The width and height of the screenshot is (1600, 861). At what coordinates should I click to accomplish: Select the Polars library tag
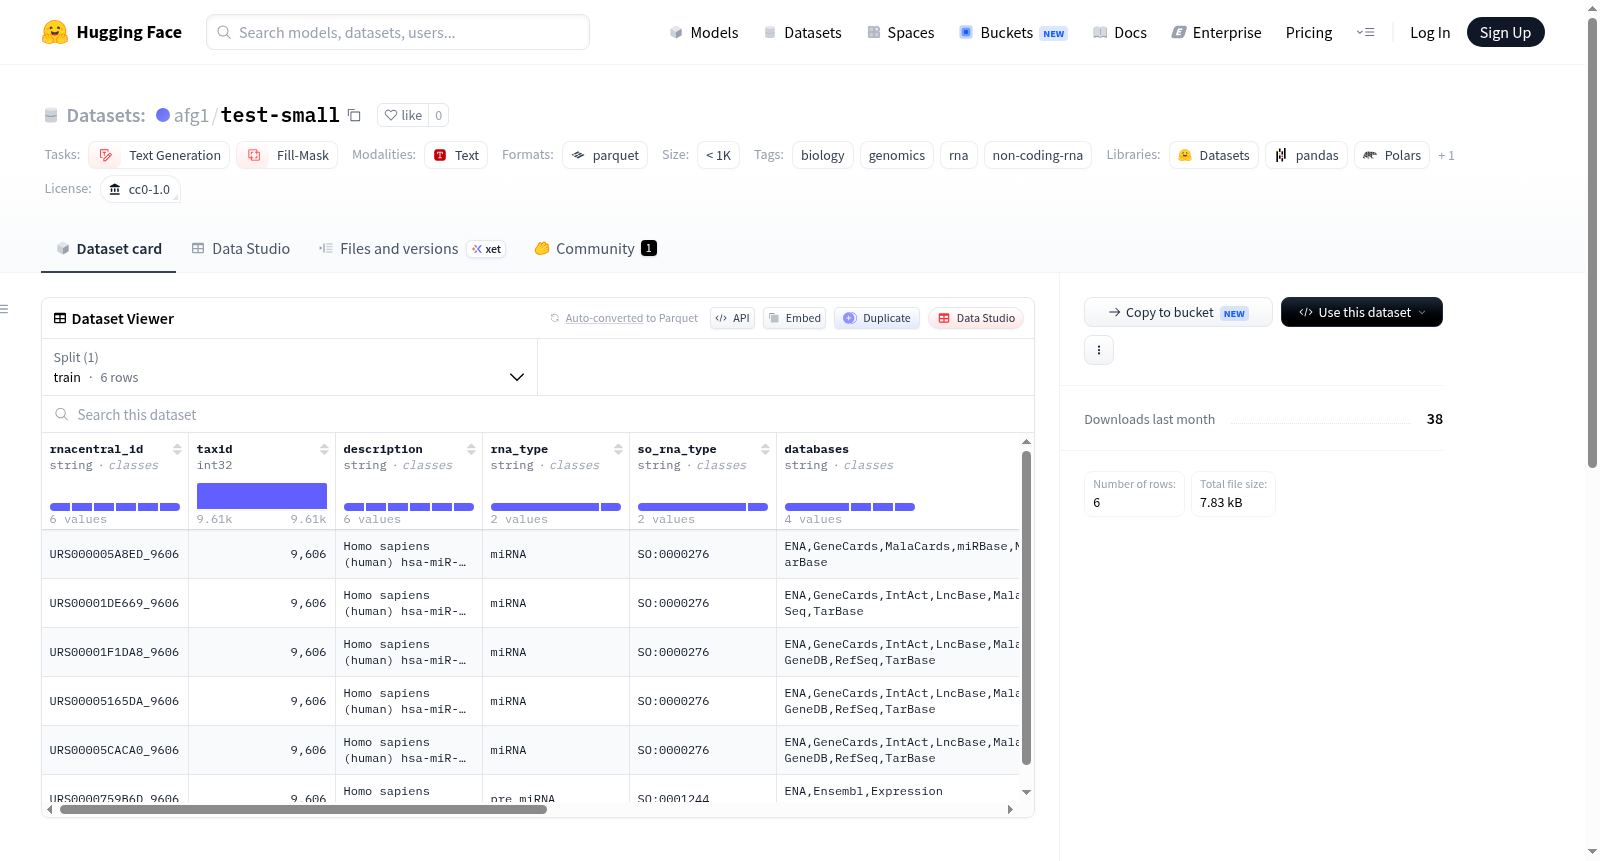(1392, 155)
